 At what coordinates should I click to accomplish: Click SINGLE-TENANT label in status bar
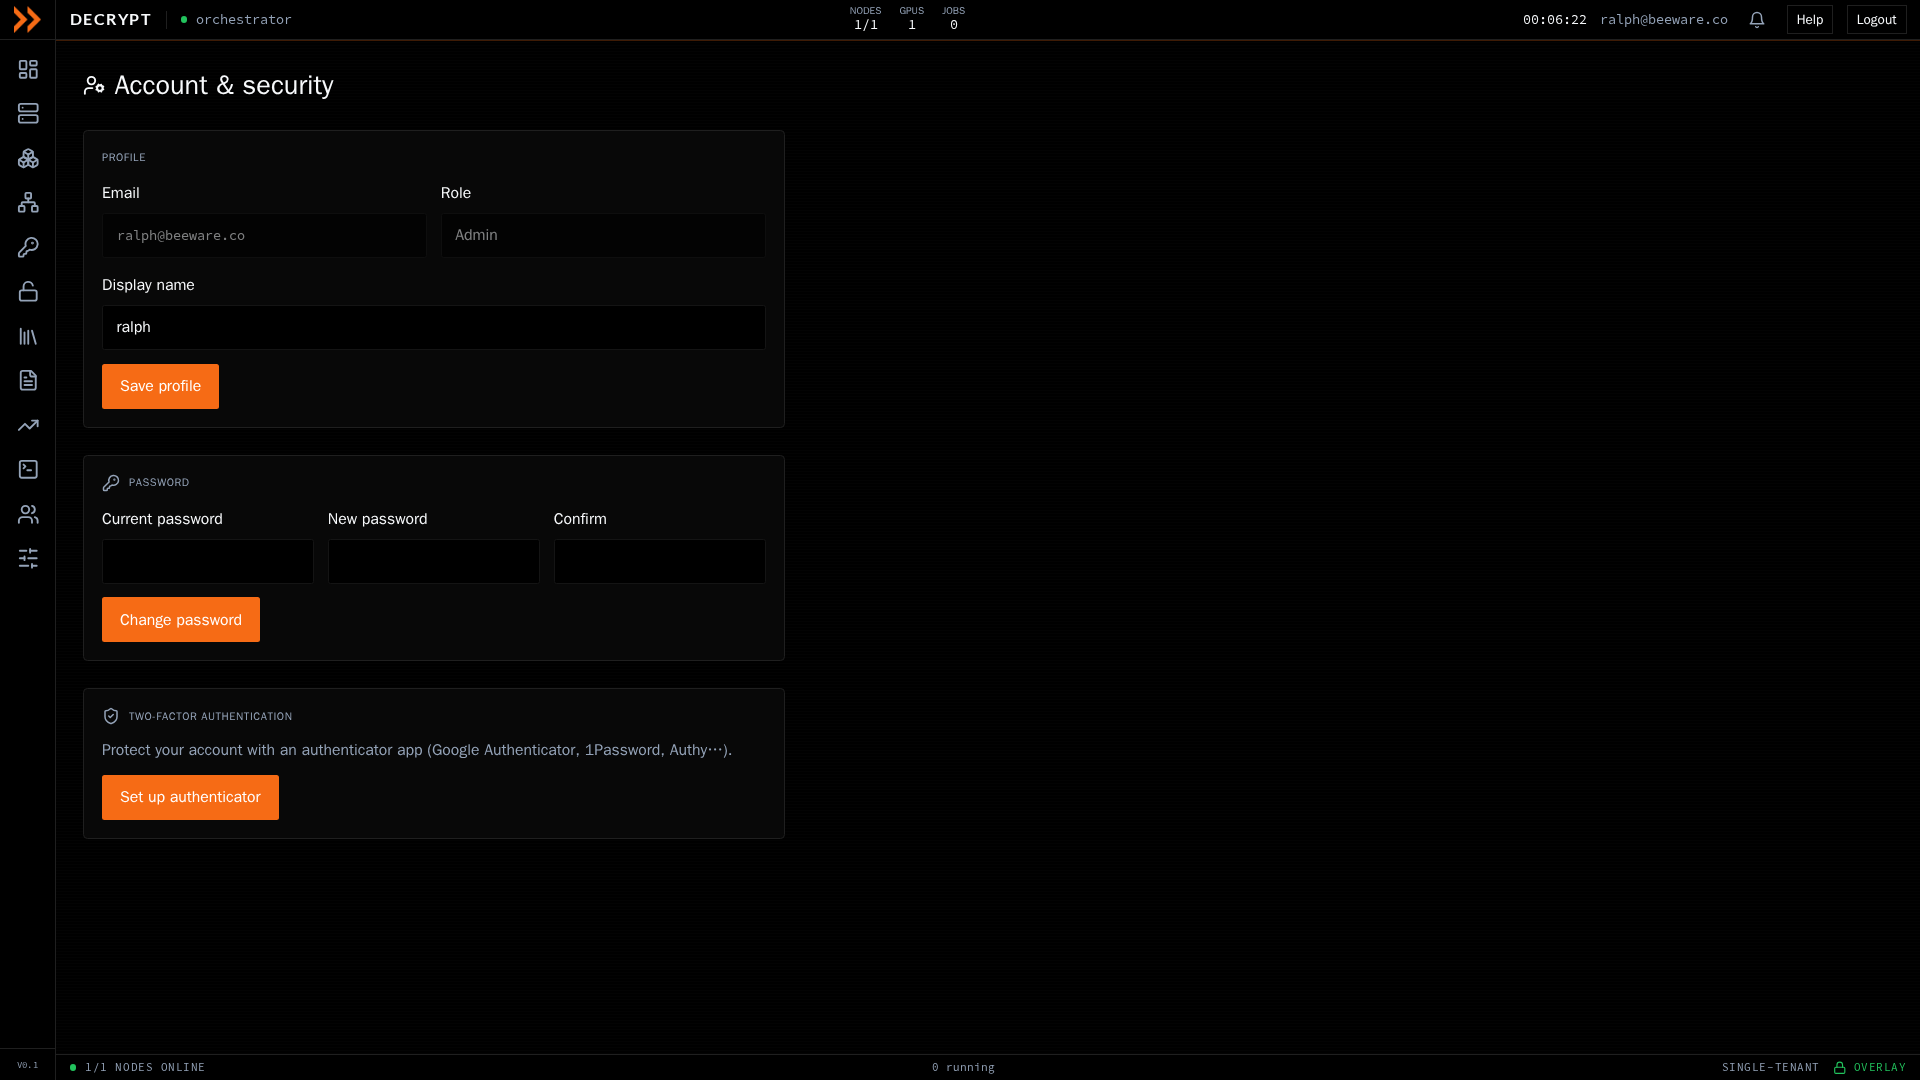1770,1067
